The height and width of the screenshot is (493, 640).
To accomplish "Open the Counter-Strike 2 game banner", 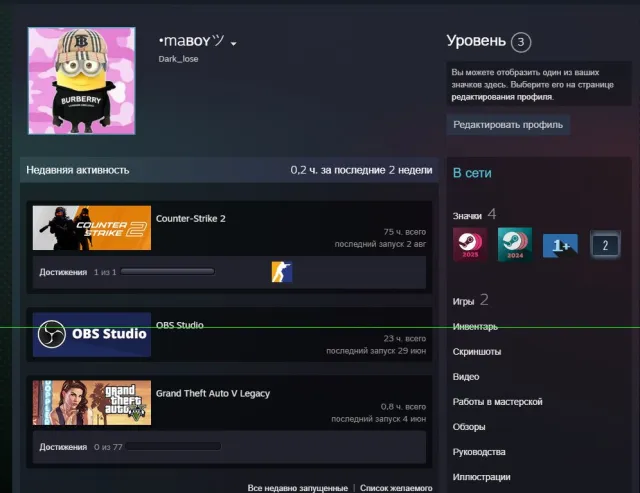I will [x=92, y=228].
